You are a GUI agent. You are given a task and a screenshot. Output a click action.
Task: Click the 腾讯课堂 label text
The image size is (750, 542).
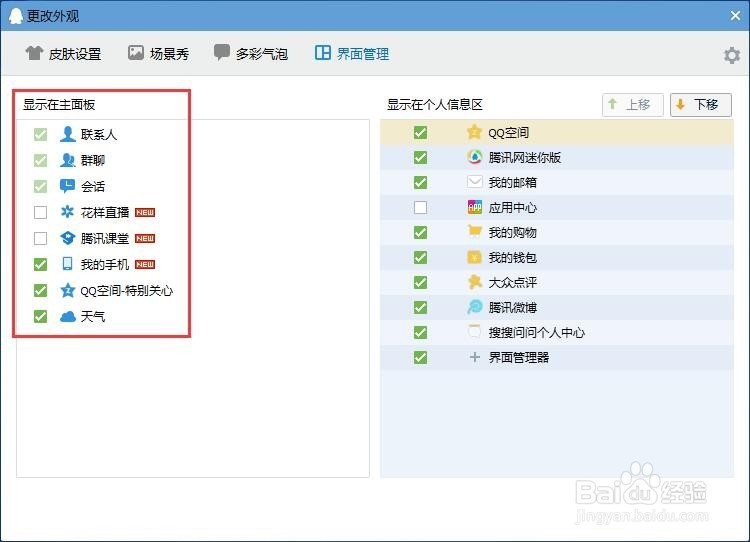(105, 238)
